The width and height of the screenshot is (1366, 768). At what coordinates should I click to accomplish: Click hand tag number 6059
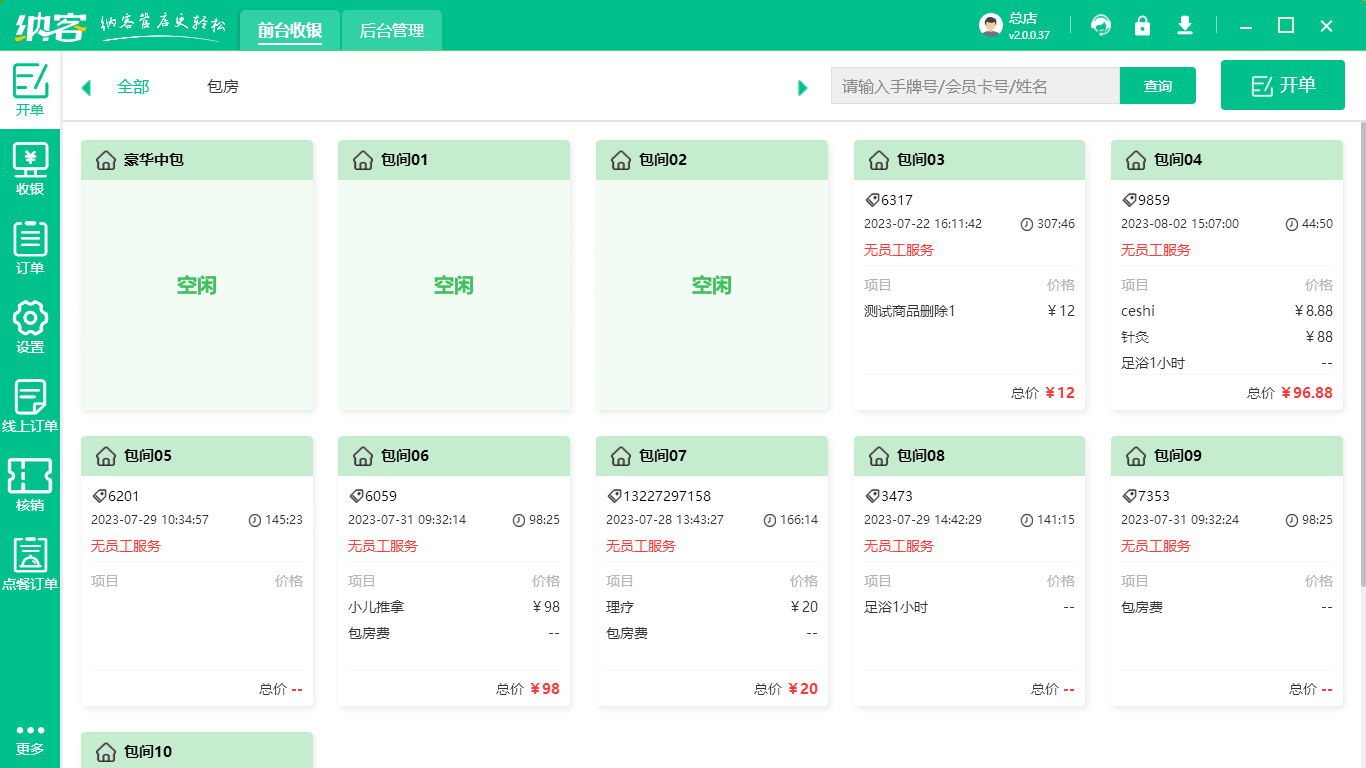[x=381, y=496]
